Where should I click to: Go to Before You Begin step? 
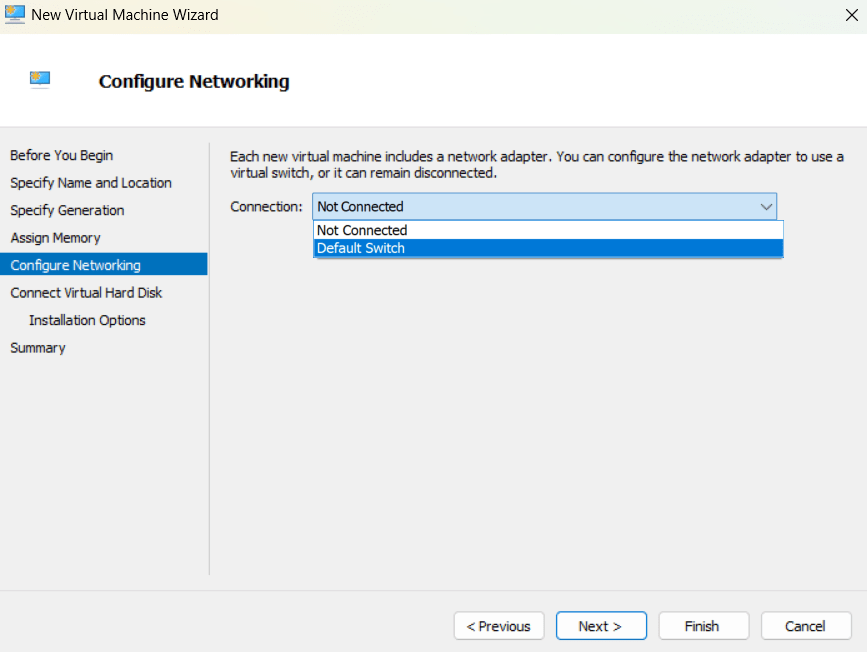point(62,155)
